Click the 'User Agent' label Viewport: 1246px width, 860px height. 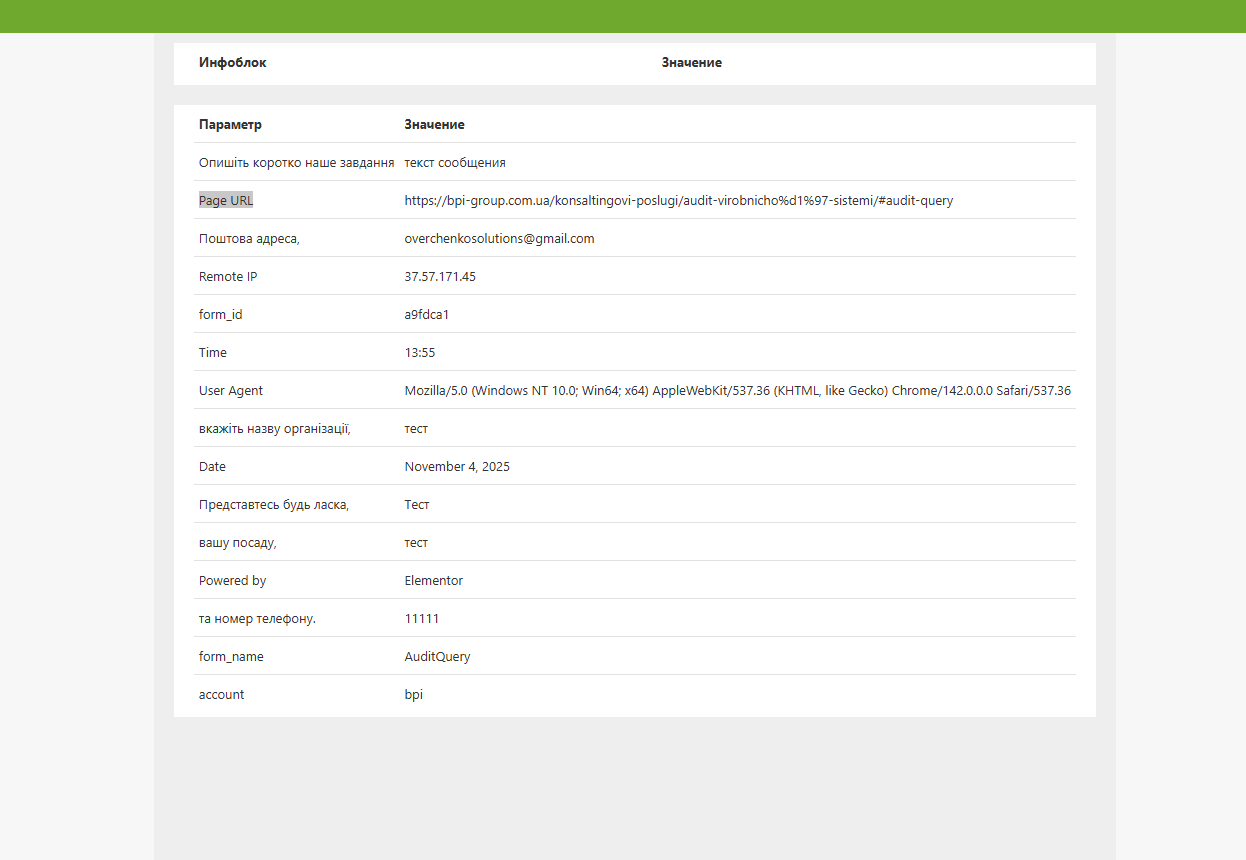[231, 391]
